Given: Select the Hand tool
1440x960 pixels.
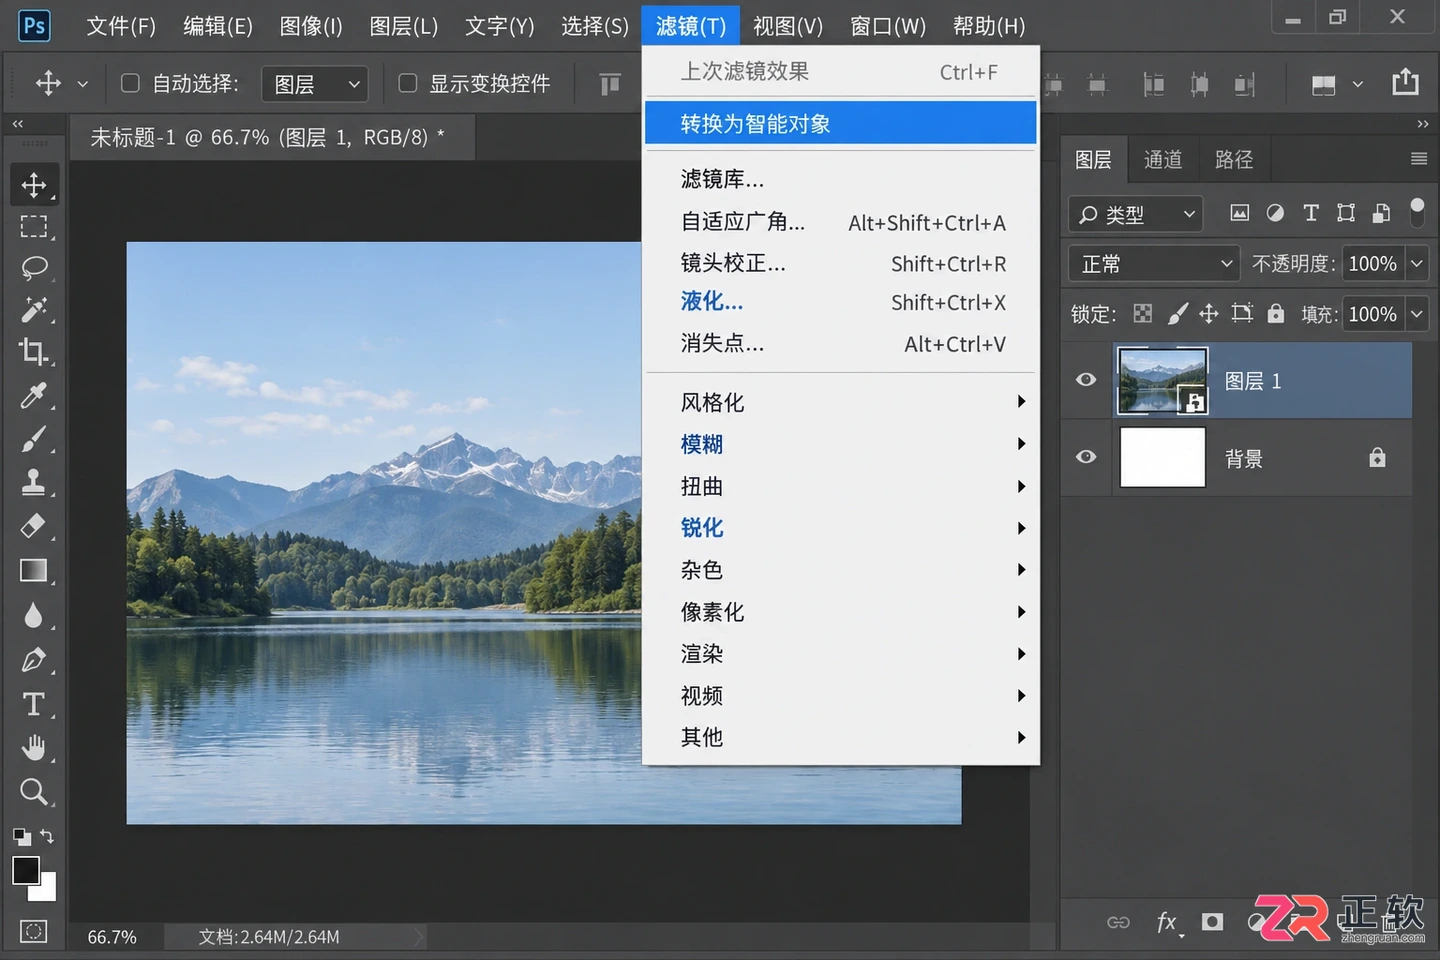Looking at the screenshot, I should coord(34,748).
